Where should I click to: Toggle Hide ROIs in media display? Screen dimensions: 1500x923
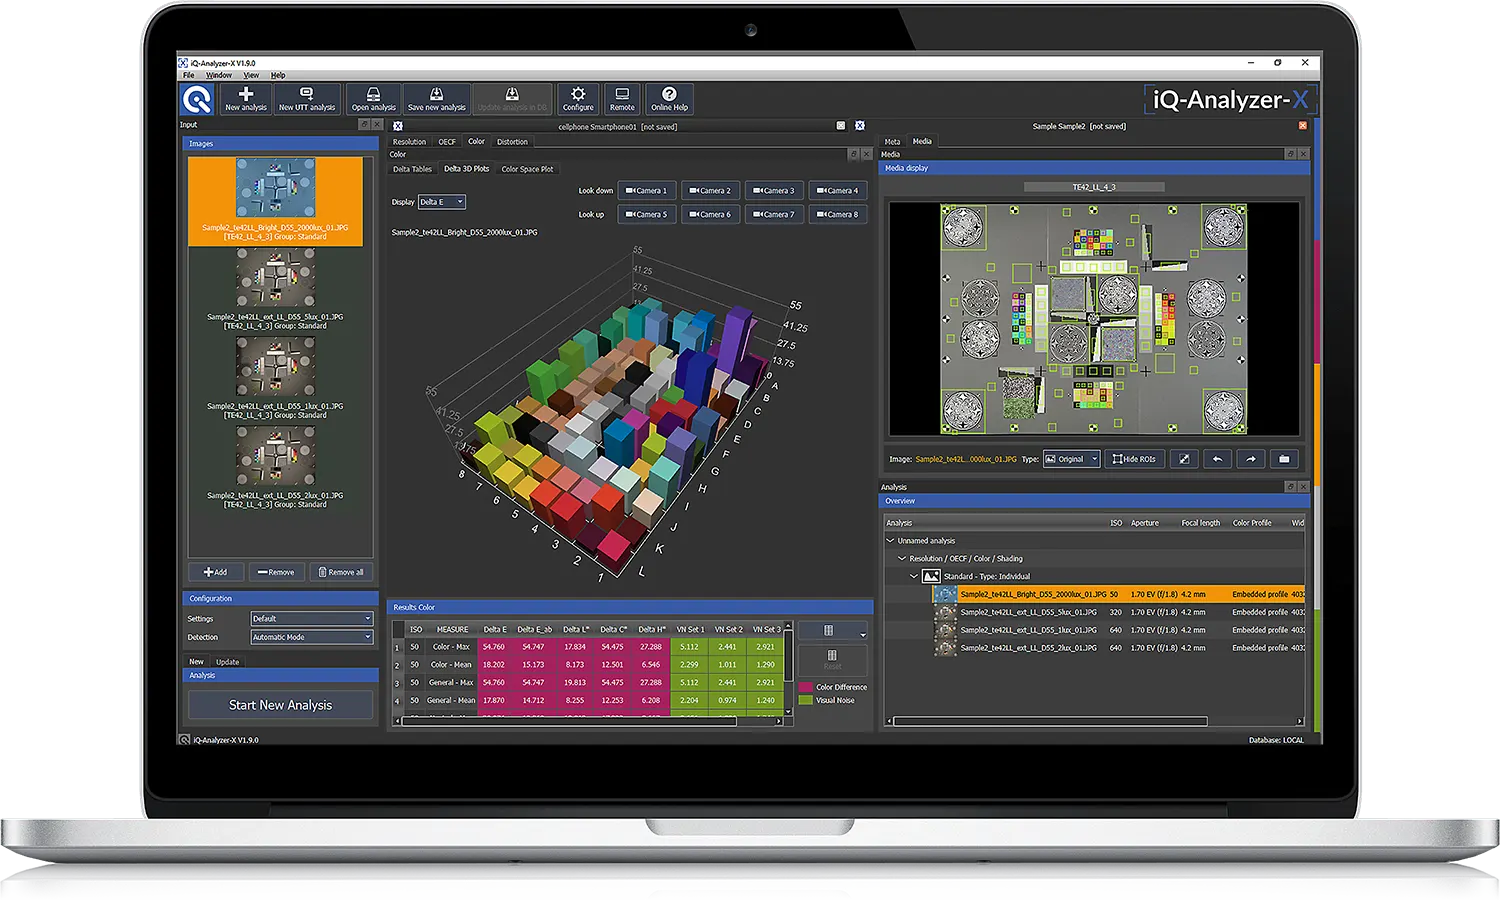(x=1134, y=459)
